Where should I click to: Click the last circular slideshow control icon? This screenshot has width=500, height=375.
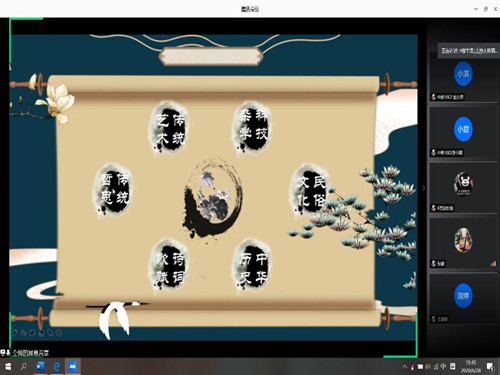[59, 332]
